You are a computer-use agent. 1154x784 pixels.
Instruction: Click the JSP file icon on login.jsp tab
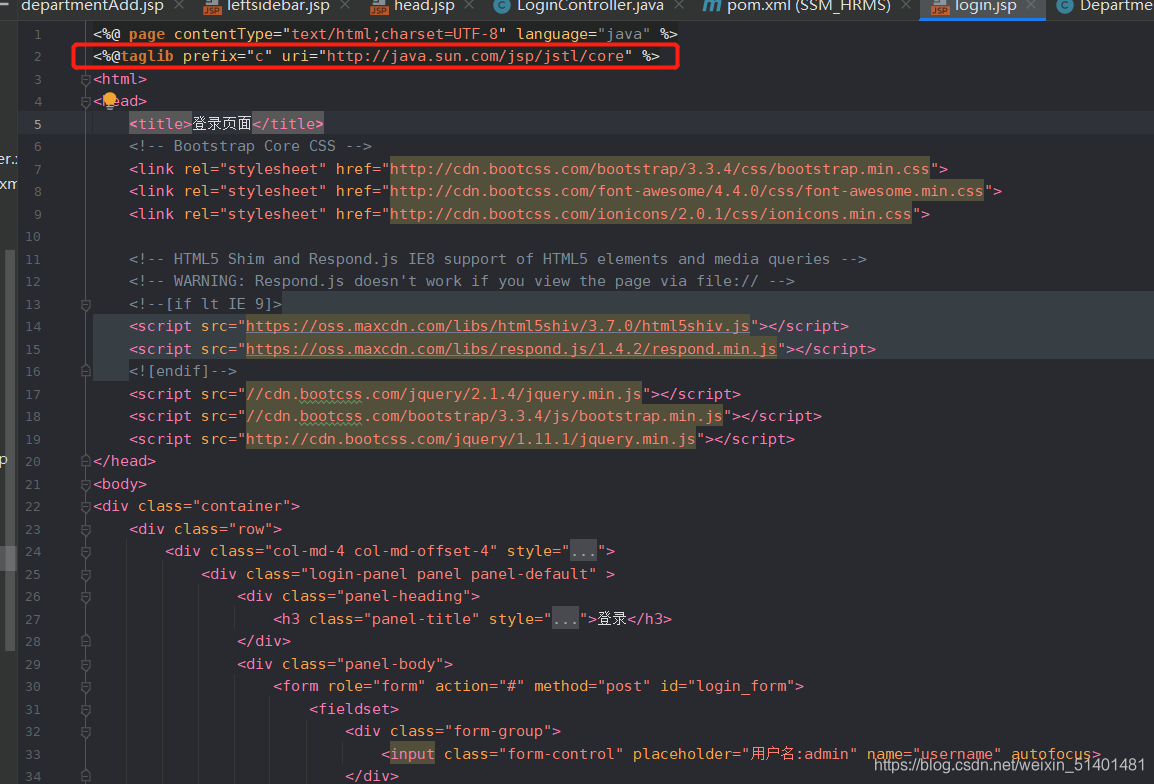[940, 7]
